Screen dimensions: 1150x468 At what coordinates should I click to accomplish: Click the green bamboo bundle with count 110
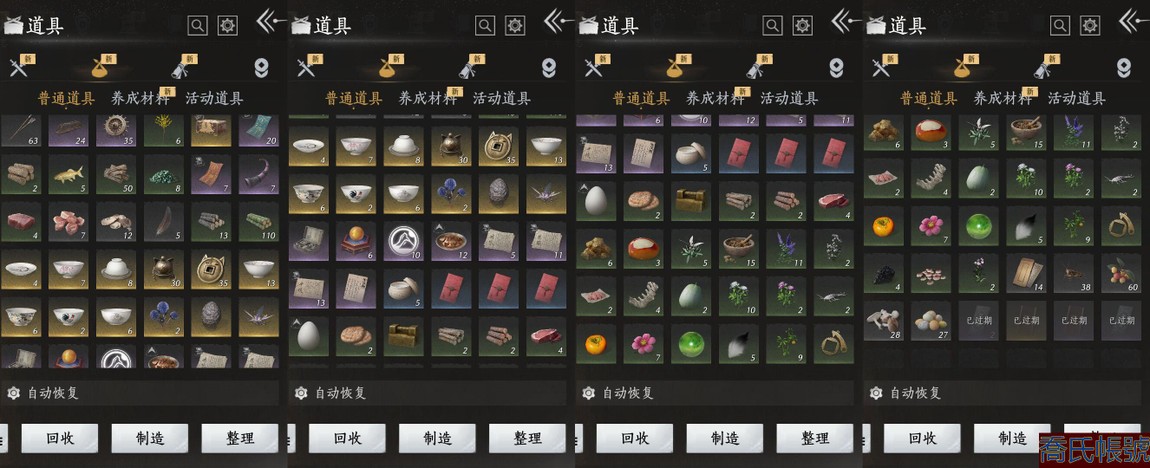click(x=258, y=222)
